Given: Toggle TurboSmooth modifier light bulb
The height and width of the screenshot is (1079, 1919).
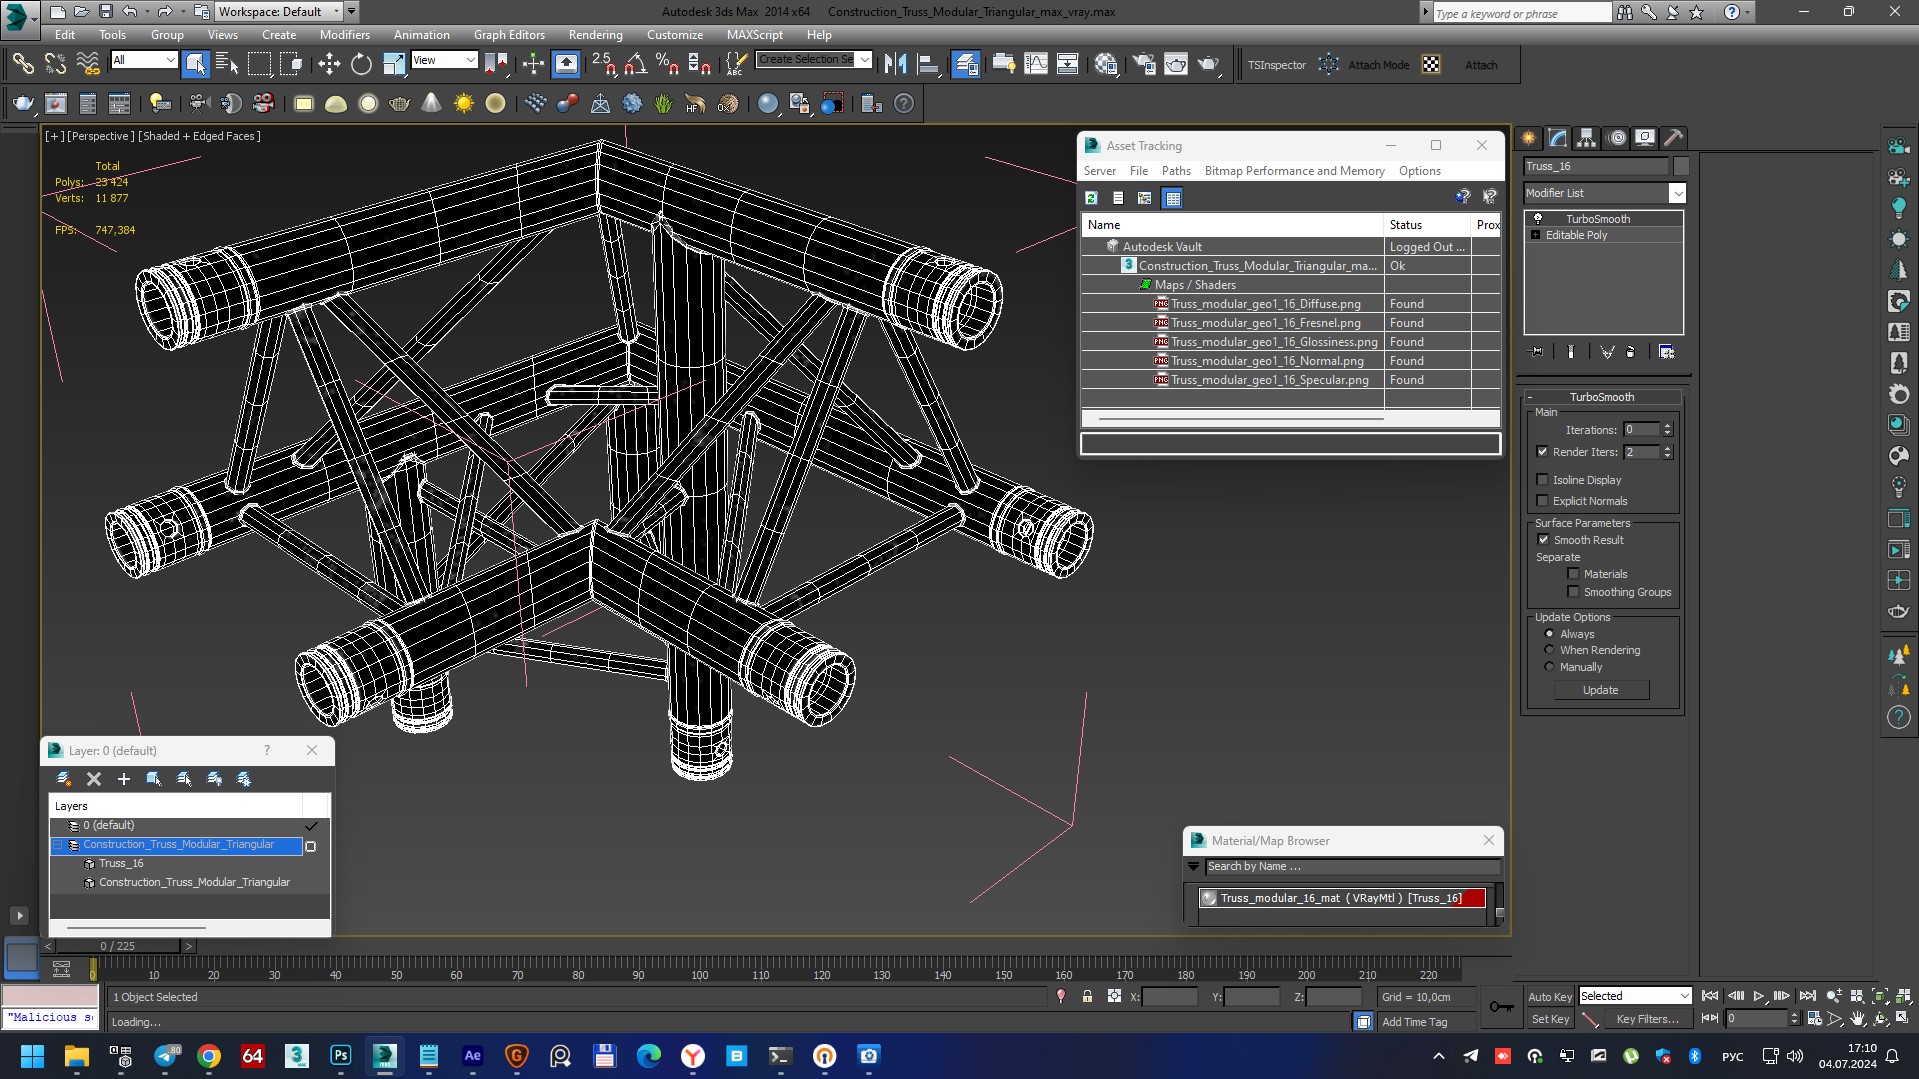Looking at the screenshot, I should point(1538,219).
